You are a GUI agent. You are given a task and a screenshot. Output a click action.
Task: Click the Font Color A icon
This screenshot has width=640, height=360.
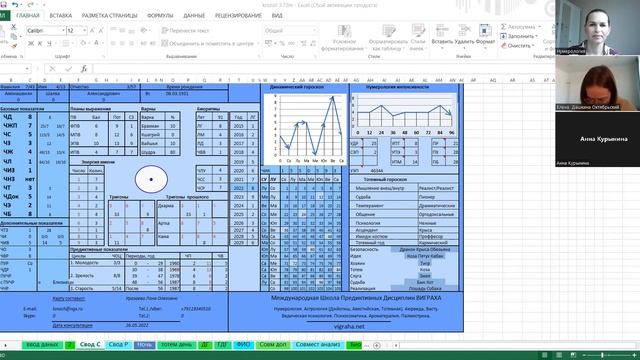(96, 43)
